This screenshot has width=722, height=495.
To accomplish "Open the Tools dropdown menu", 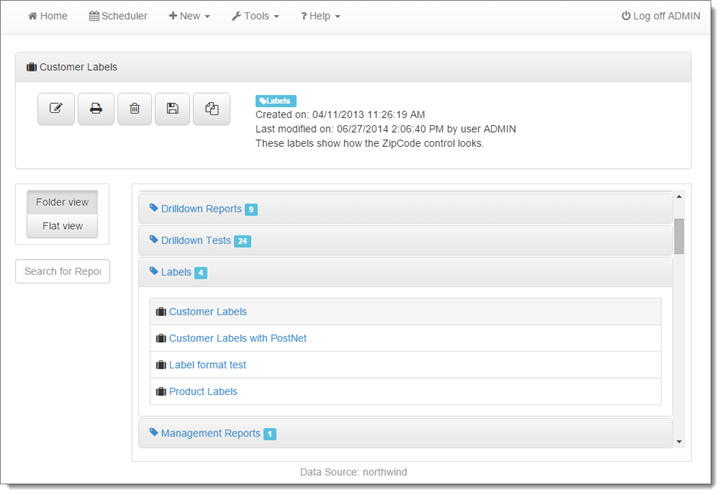I will [255, 17].
